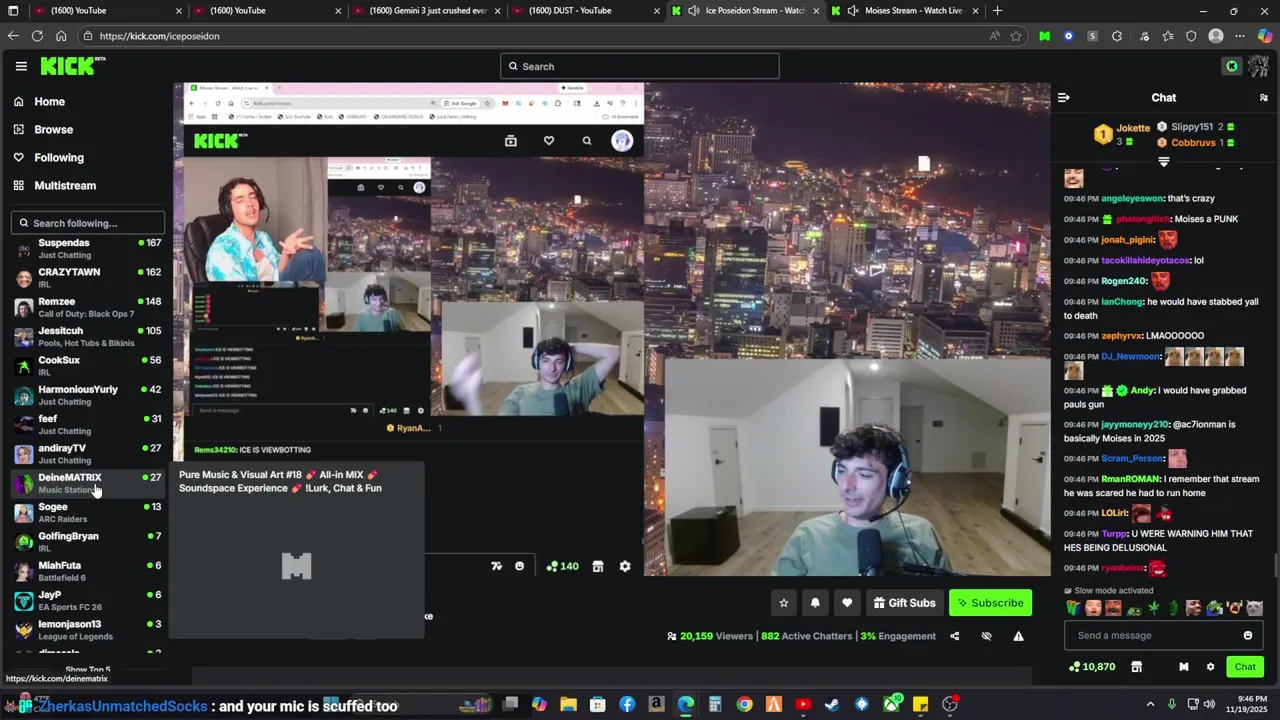Favorite the stream with the star icon
The height and width of the screenshot is (720, 1280).
pos(784,603)
